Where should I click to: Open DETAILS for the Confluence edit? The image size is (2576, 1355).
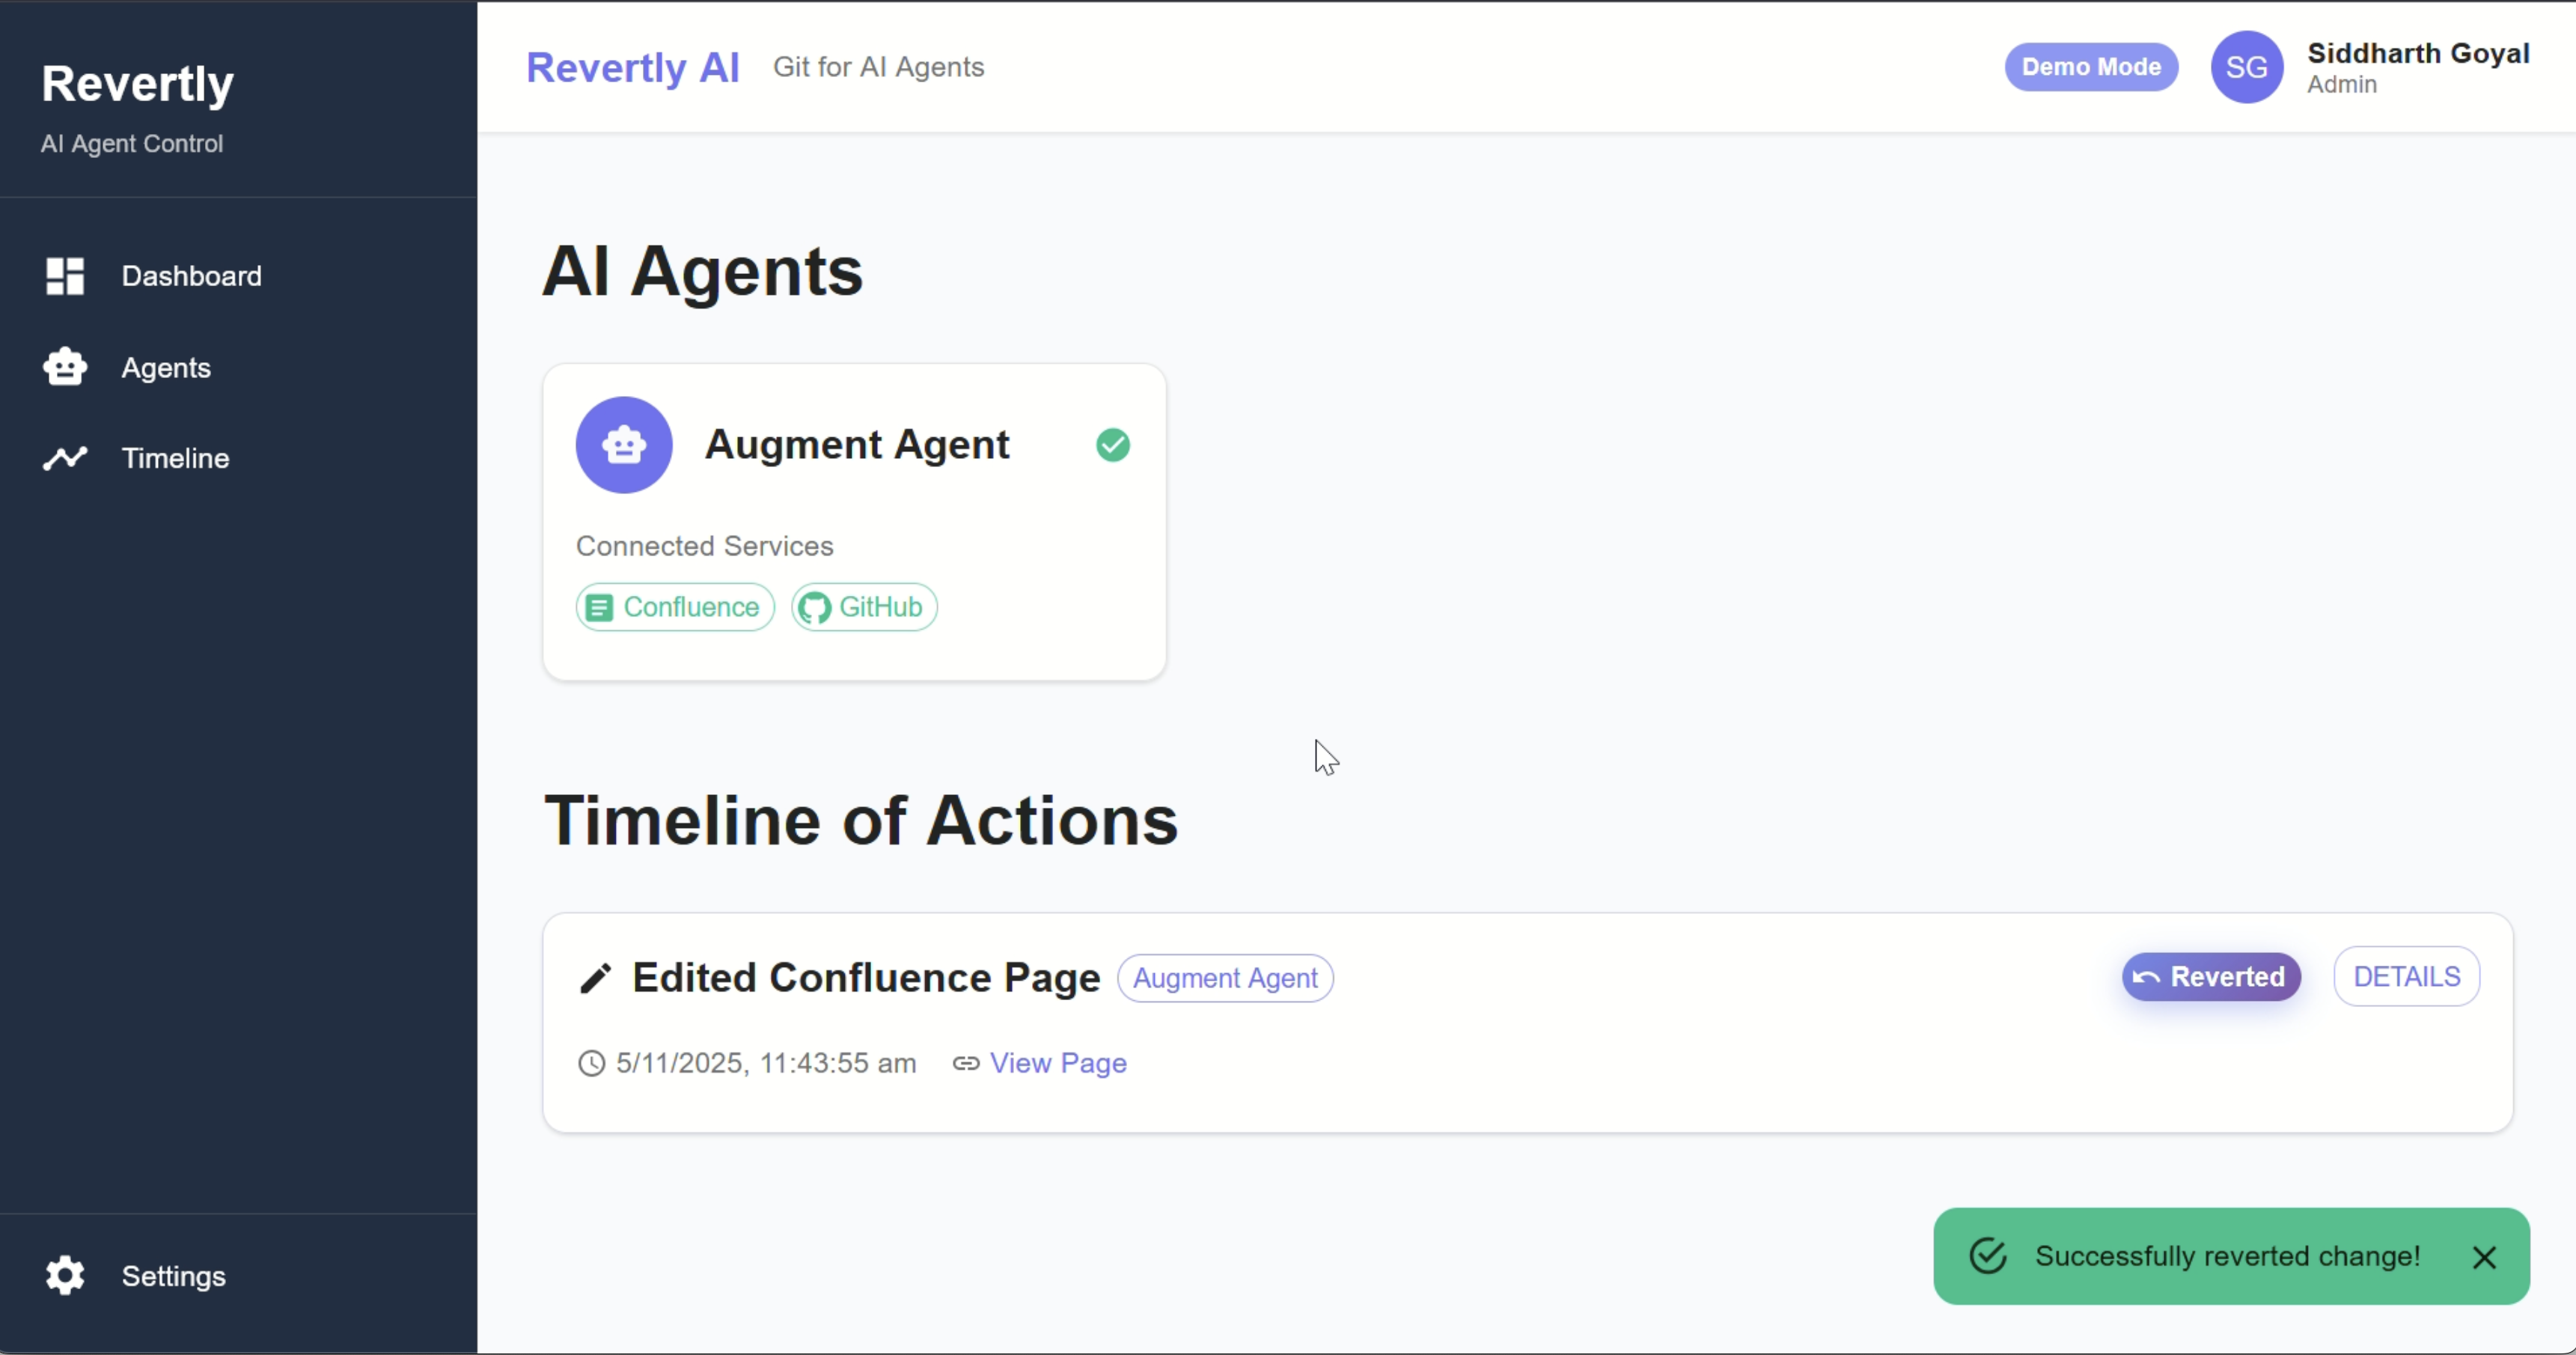pos(2406,976)
